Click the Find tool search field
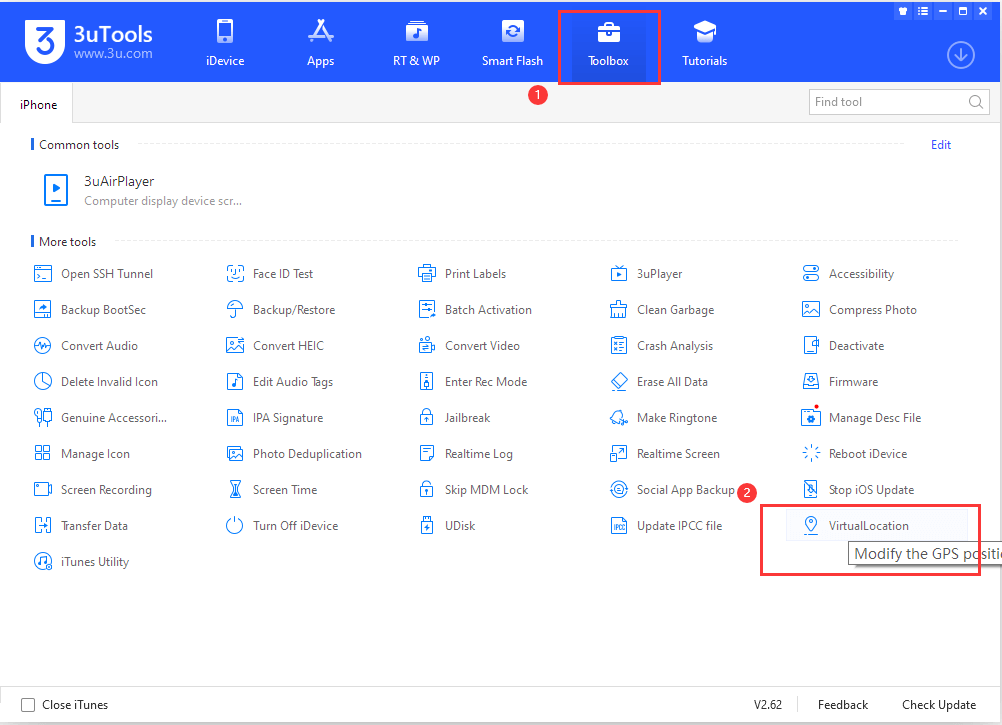The height and width of the screenshot is (725, 1002). [x=888, y=102]
